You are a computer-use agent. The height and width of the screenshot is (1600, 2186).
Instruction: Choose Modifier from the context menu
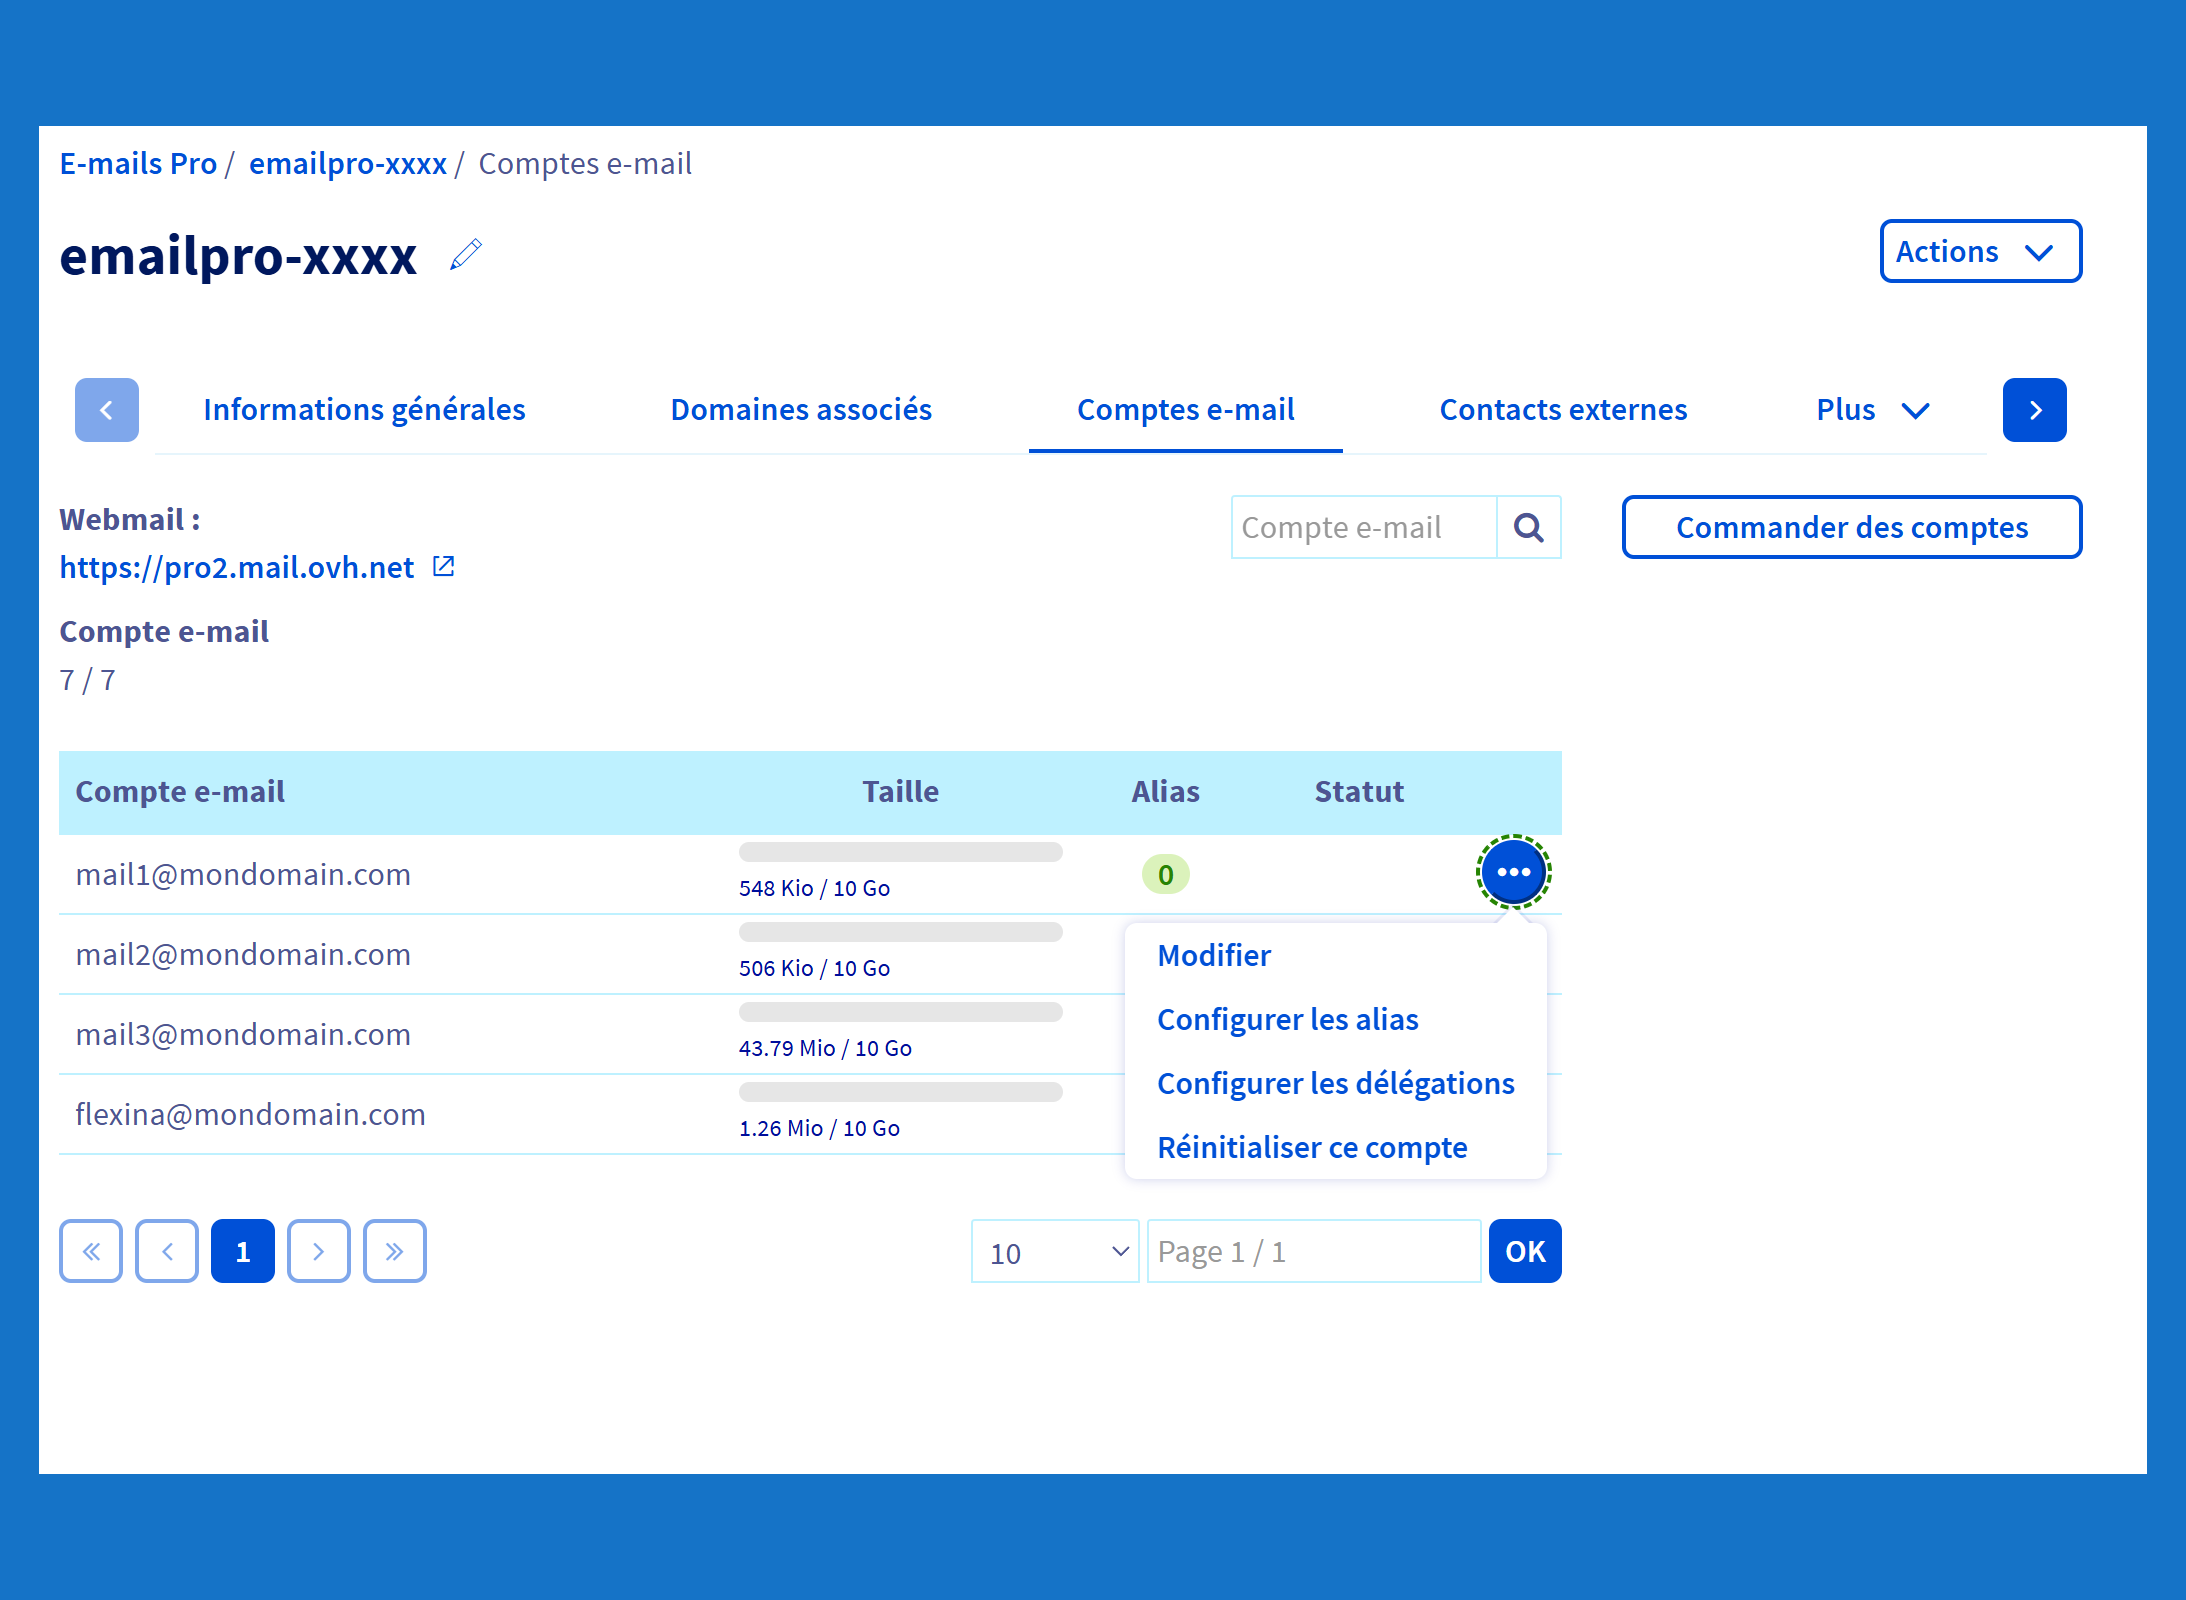click(x=1214, y=955)
